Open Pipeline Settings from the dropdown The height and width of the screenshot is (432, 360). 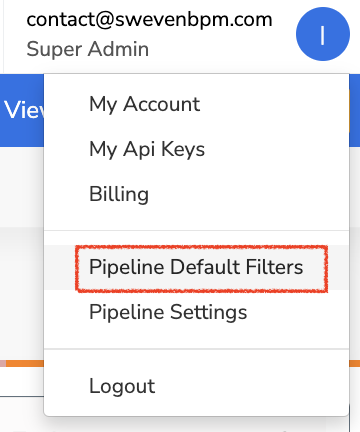click(x=168, y=312)
